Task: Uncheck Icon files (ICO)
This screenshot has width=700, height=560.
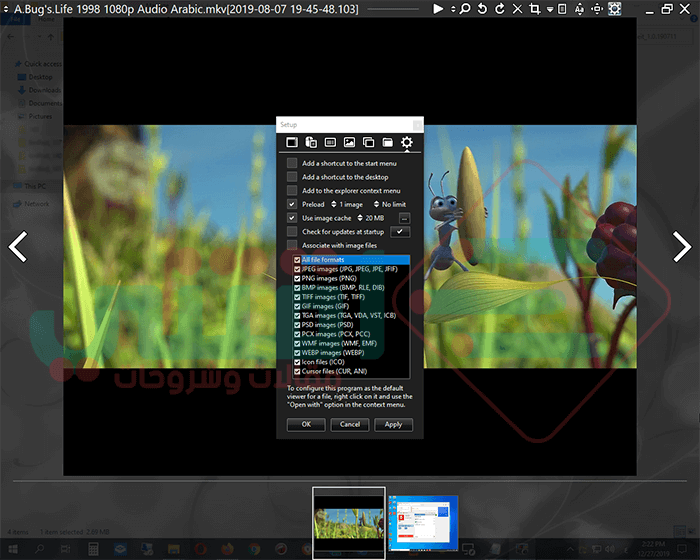Action: tap(297, 362)
